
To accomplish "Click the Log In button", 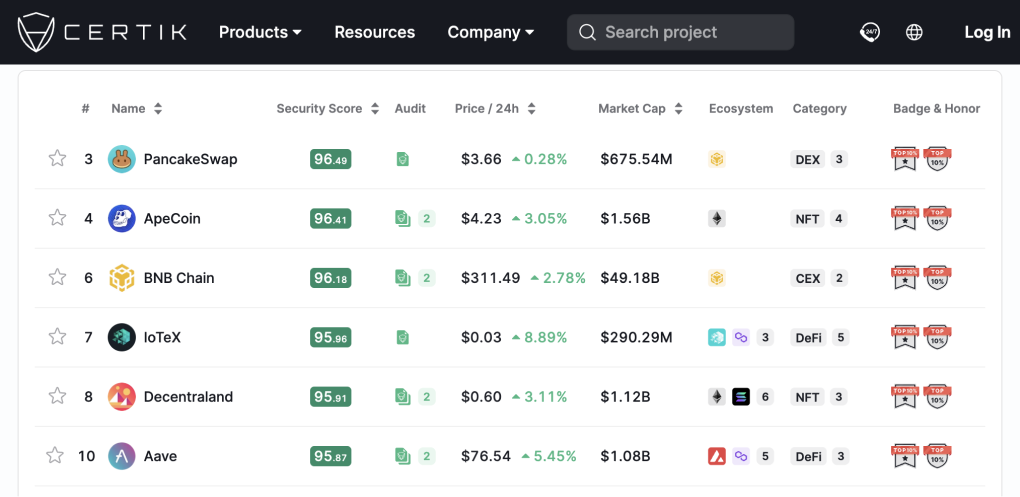I will (986, 32).
